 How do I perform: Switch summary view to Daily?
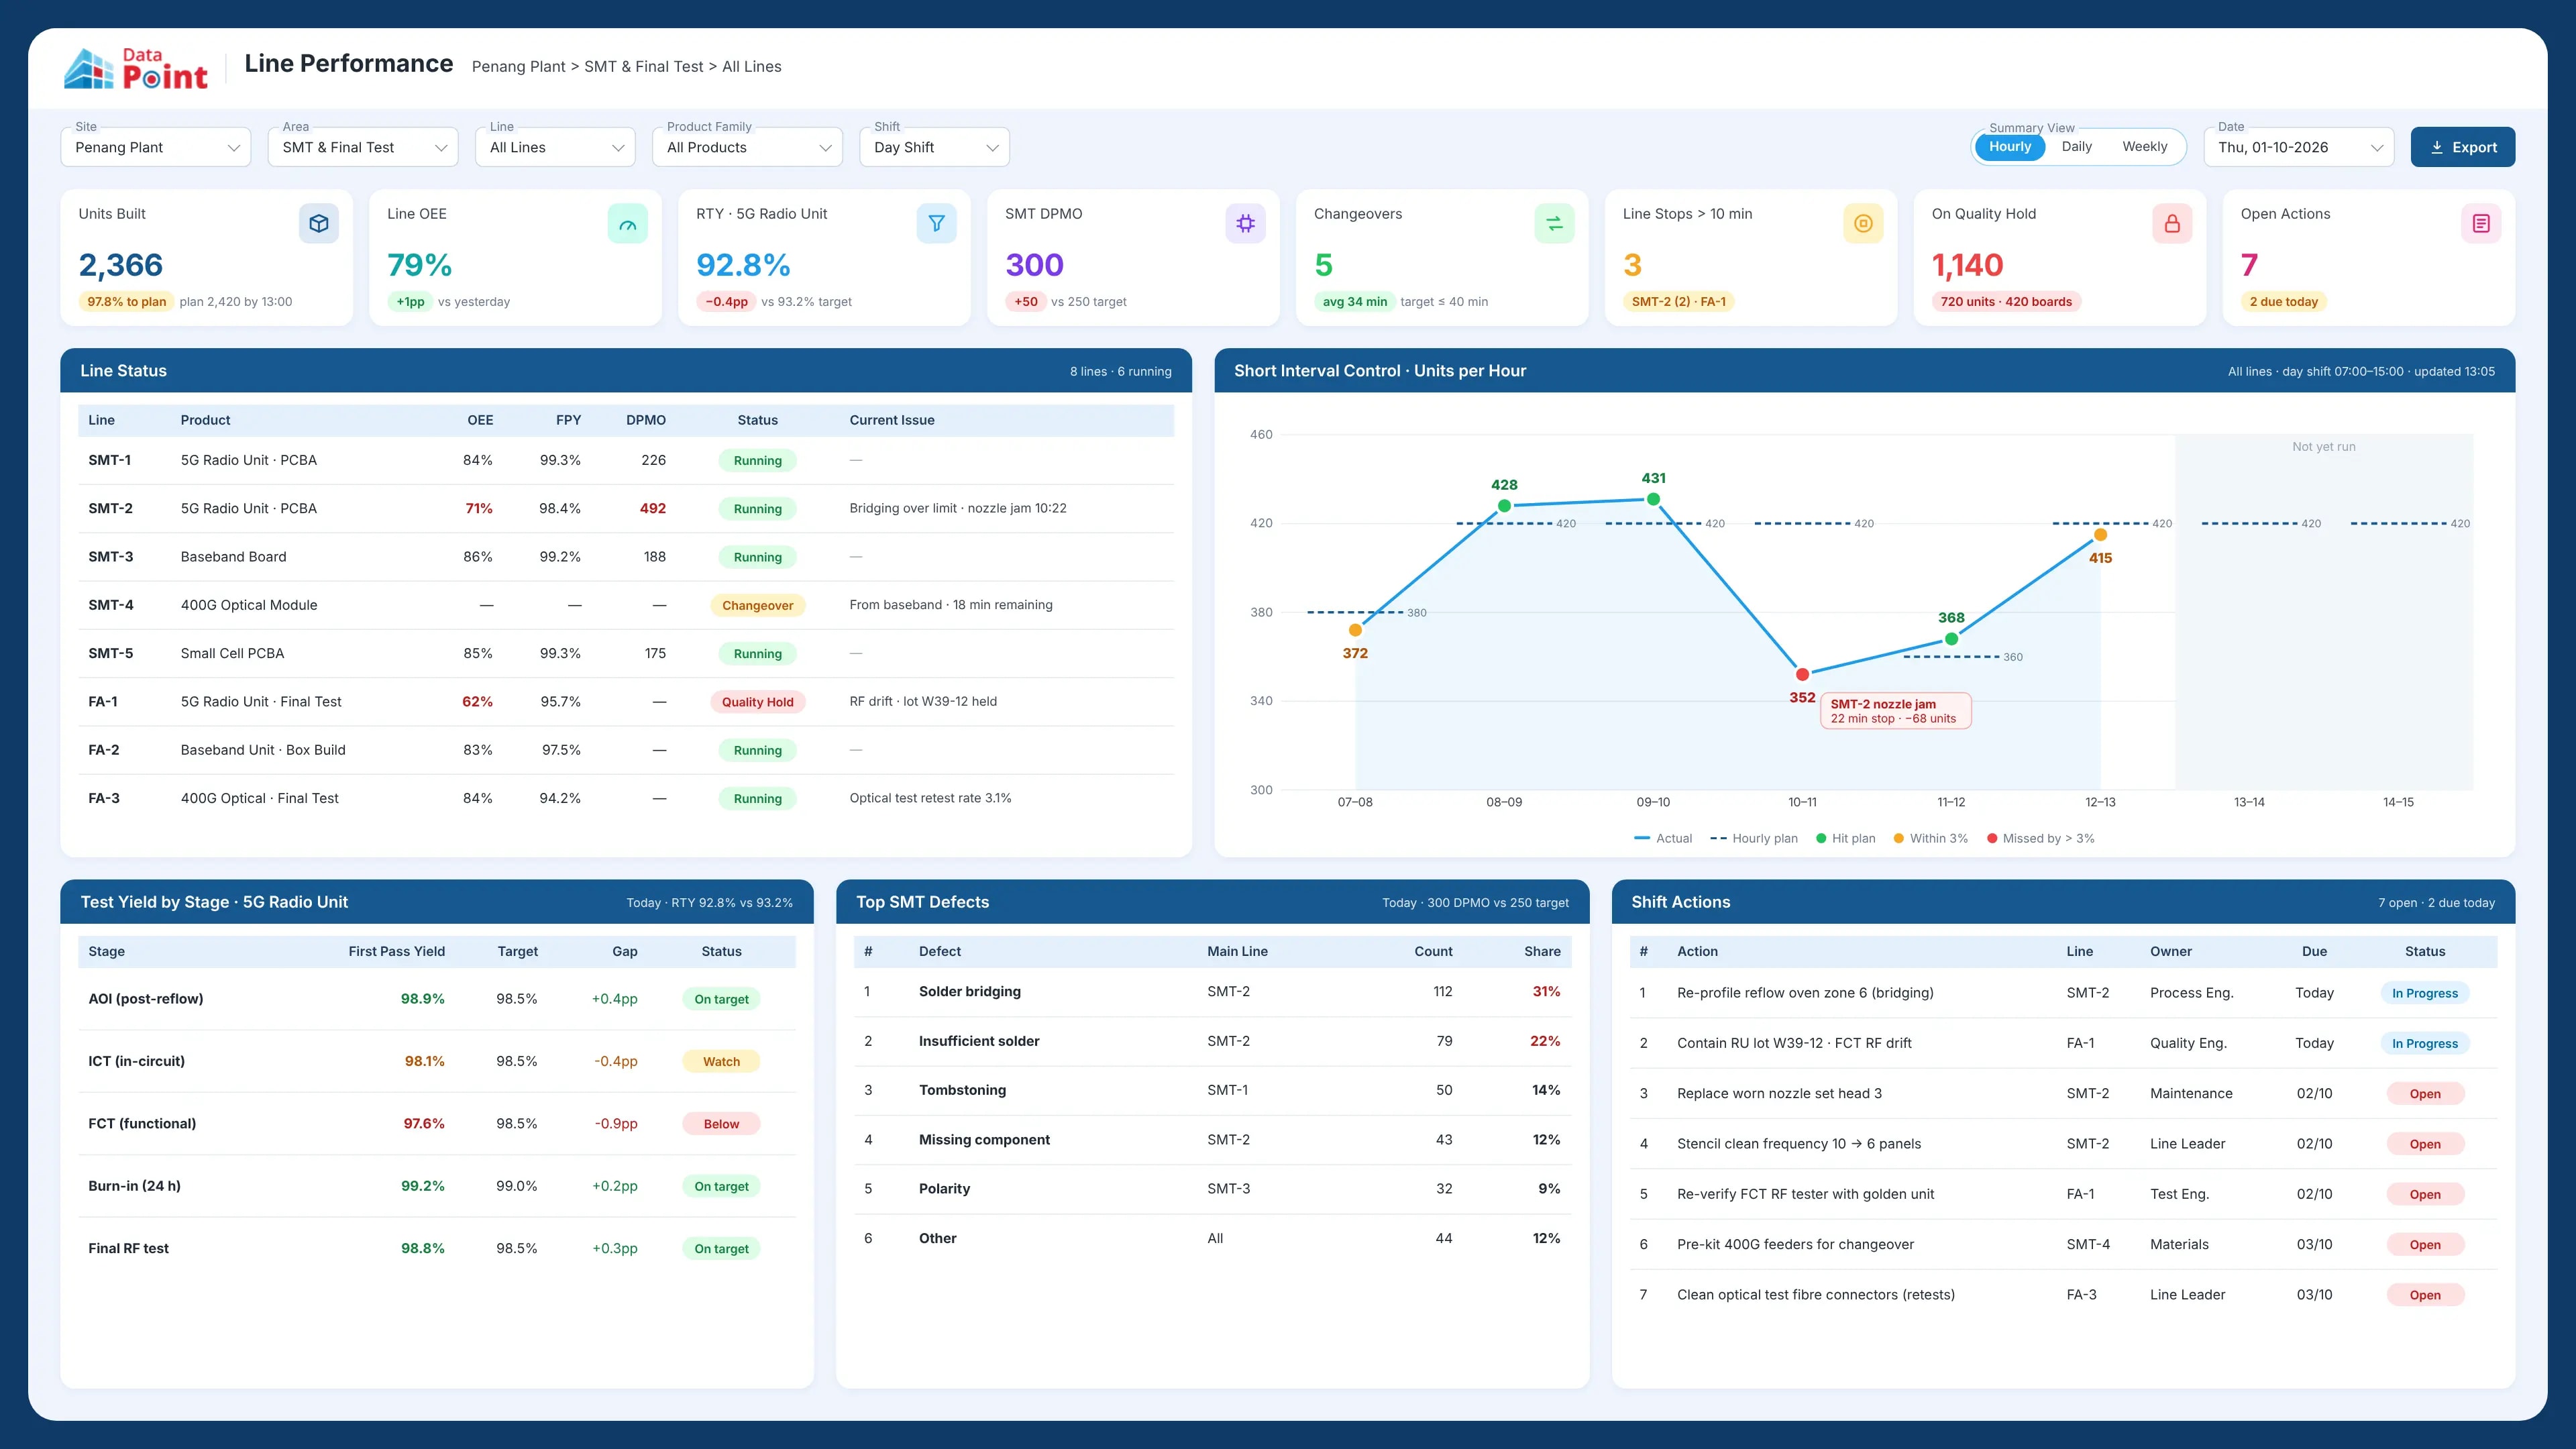[x=2077, y=146]
